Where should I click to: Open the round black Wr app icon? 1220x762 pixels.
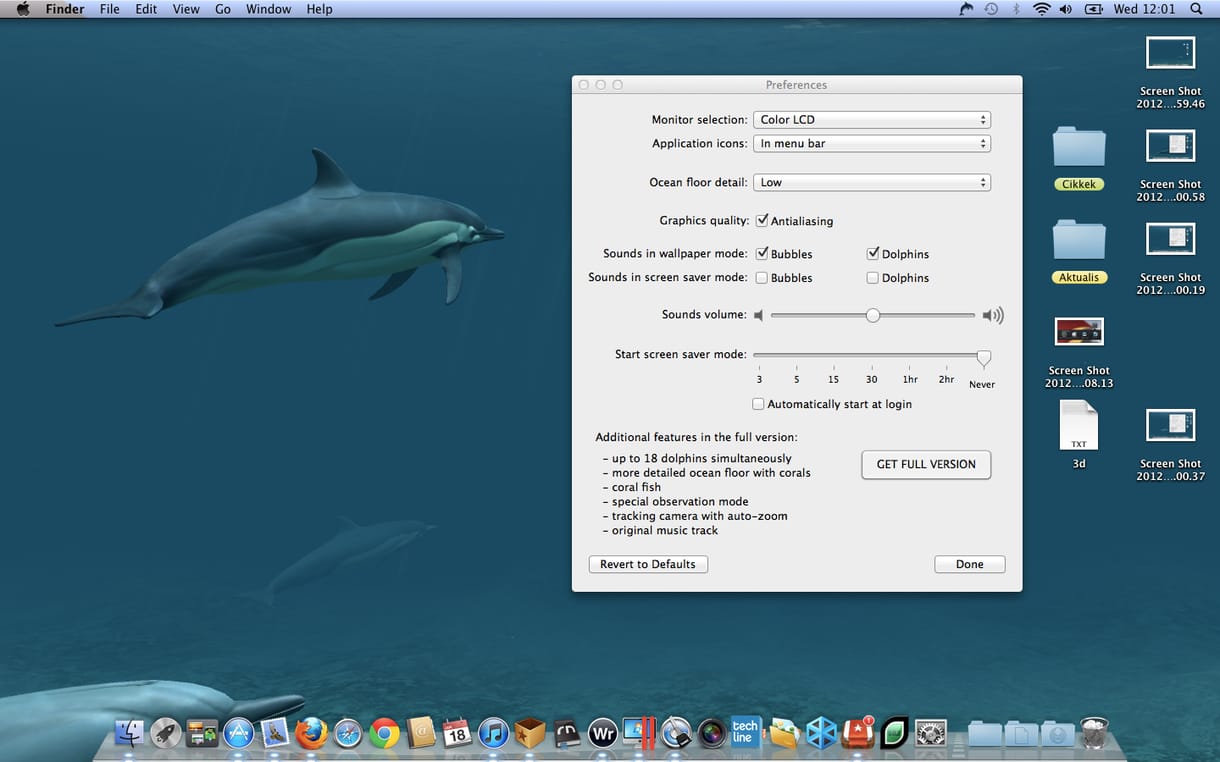(603, 734)
